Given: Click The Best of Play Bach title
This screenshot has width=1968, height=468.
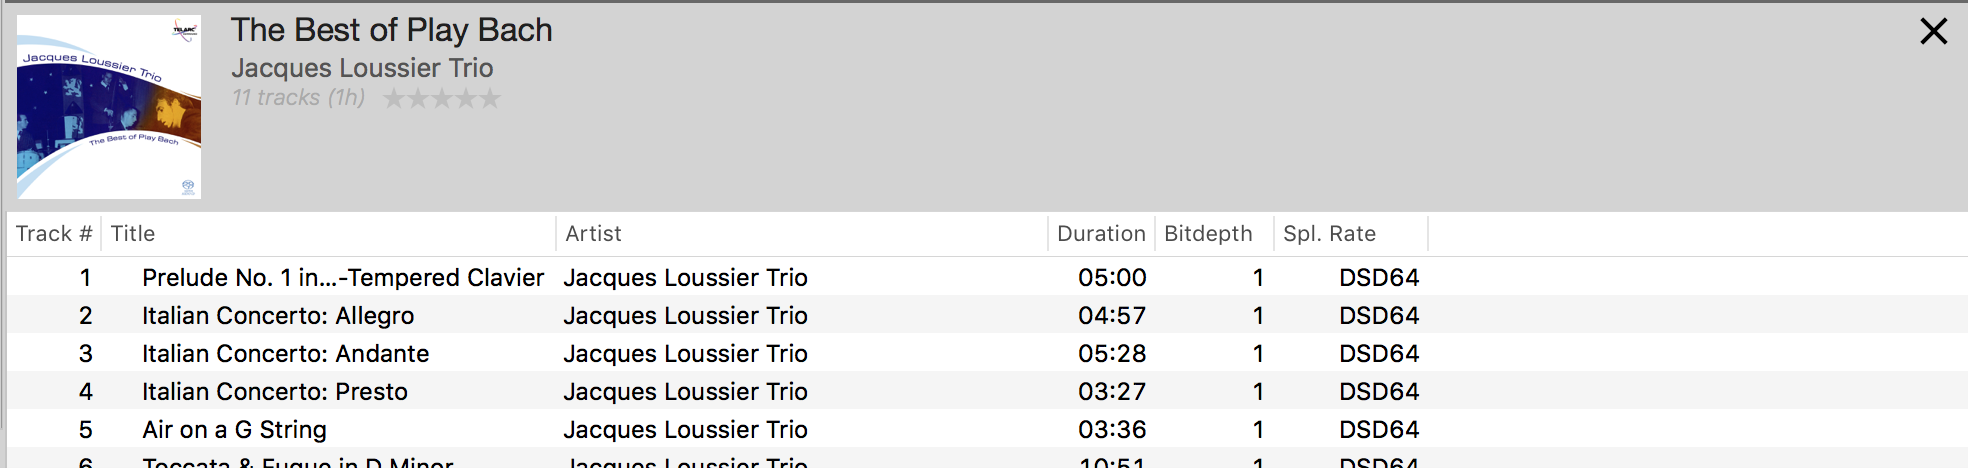Looking at the screenshot, I should click(x=391, y=30).
